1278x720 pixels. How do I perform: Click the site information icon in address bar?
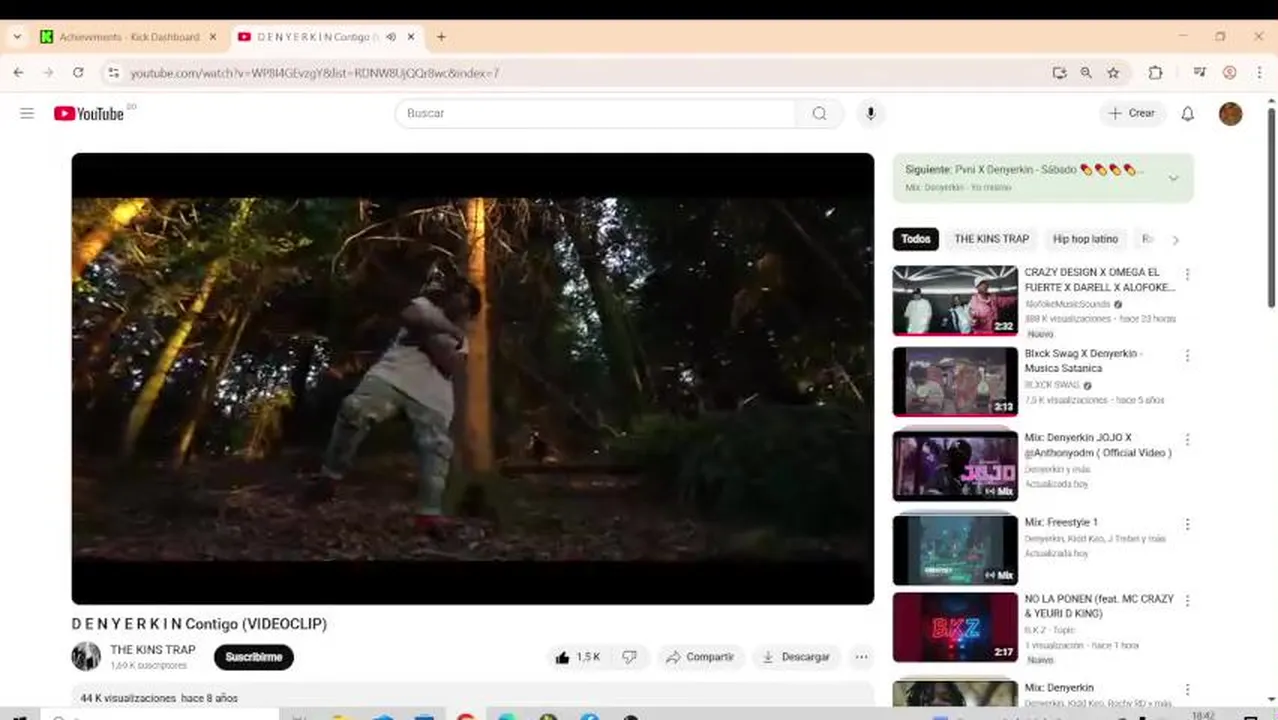point(113,73)
